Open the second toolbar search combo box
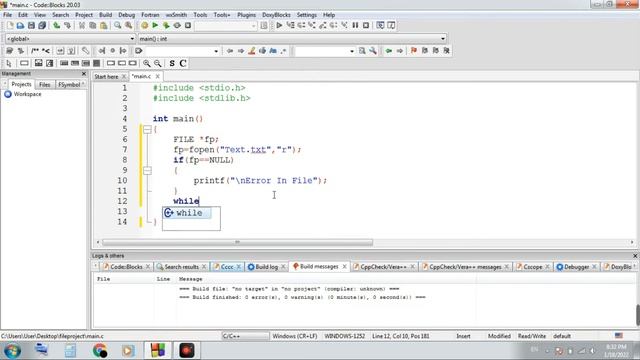Screen dimensions: 640x360 [325, 51]
